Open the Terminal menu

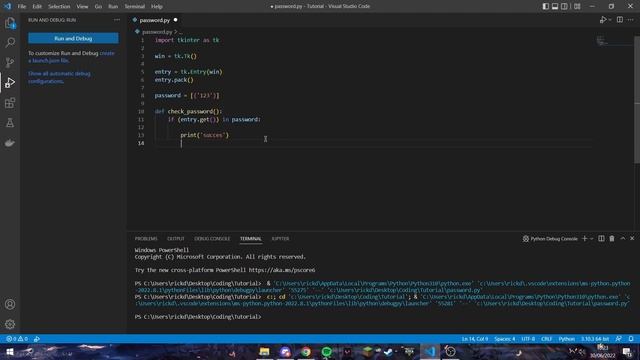point(135,6)
